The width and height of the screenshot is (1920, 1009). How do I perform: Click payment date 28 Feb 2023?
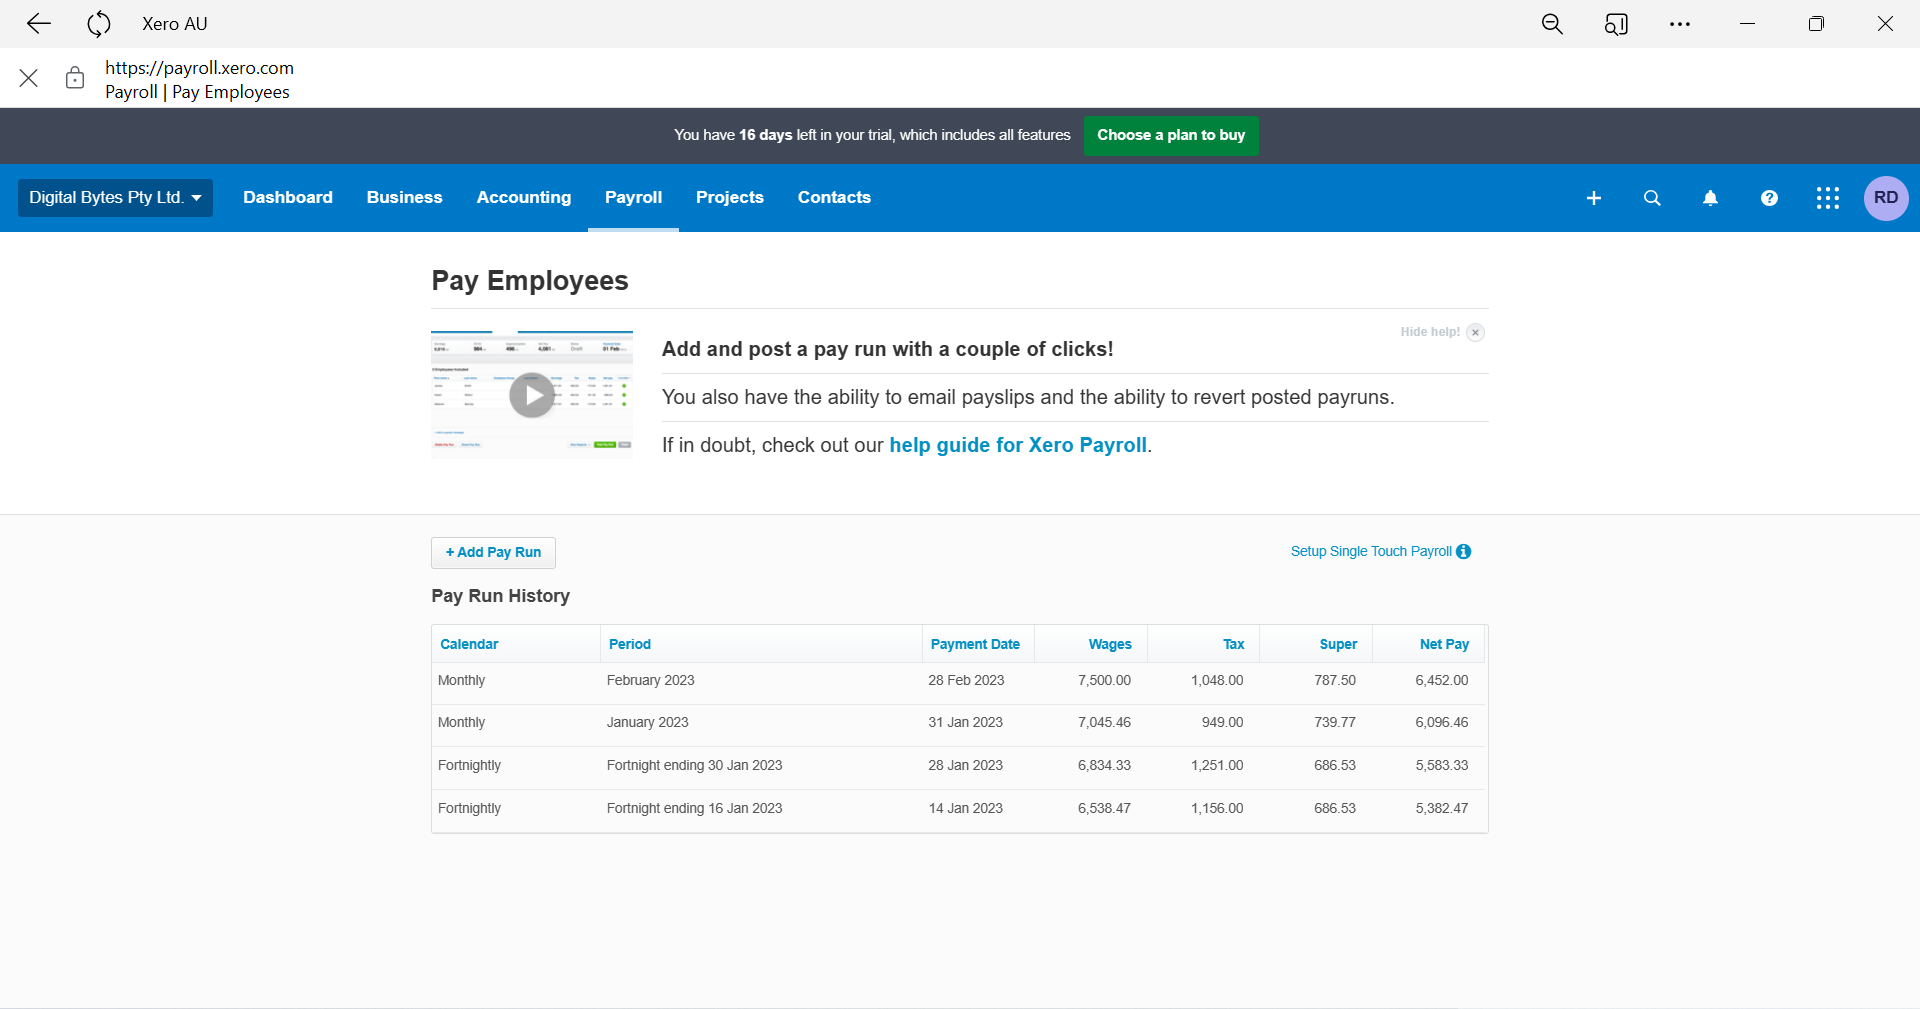966,680
